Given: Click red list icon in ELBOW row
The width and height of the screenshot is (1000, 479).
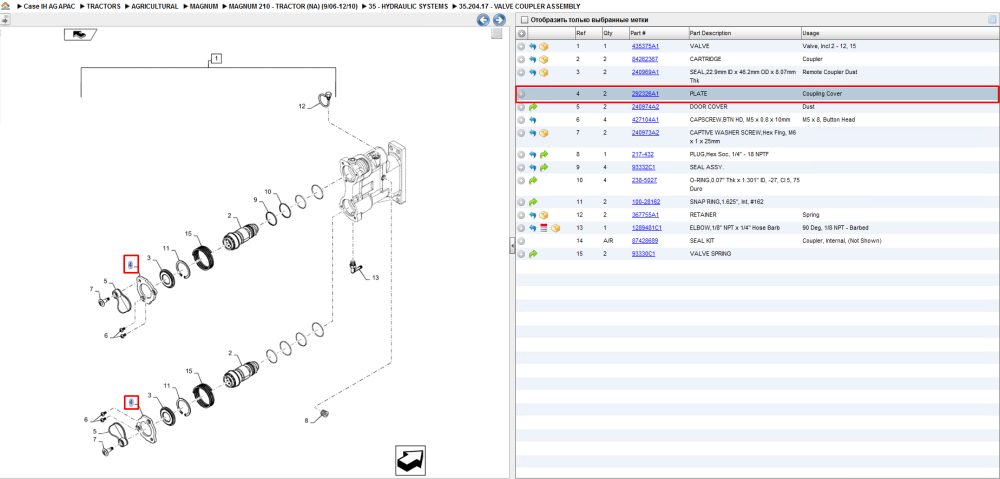Looking at the screenshot, I should (x=544, y=228).
